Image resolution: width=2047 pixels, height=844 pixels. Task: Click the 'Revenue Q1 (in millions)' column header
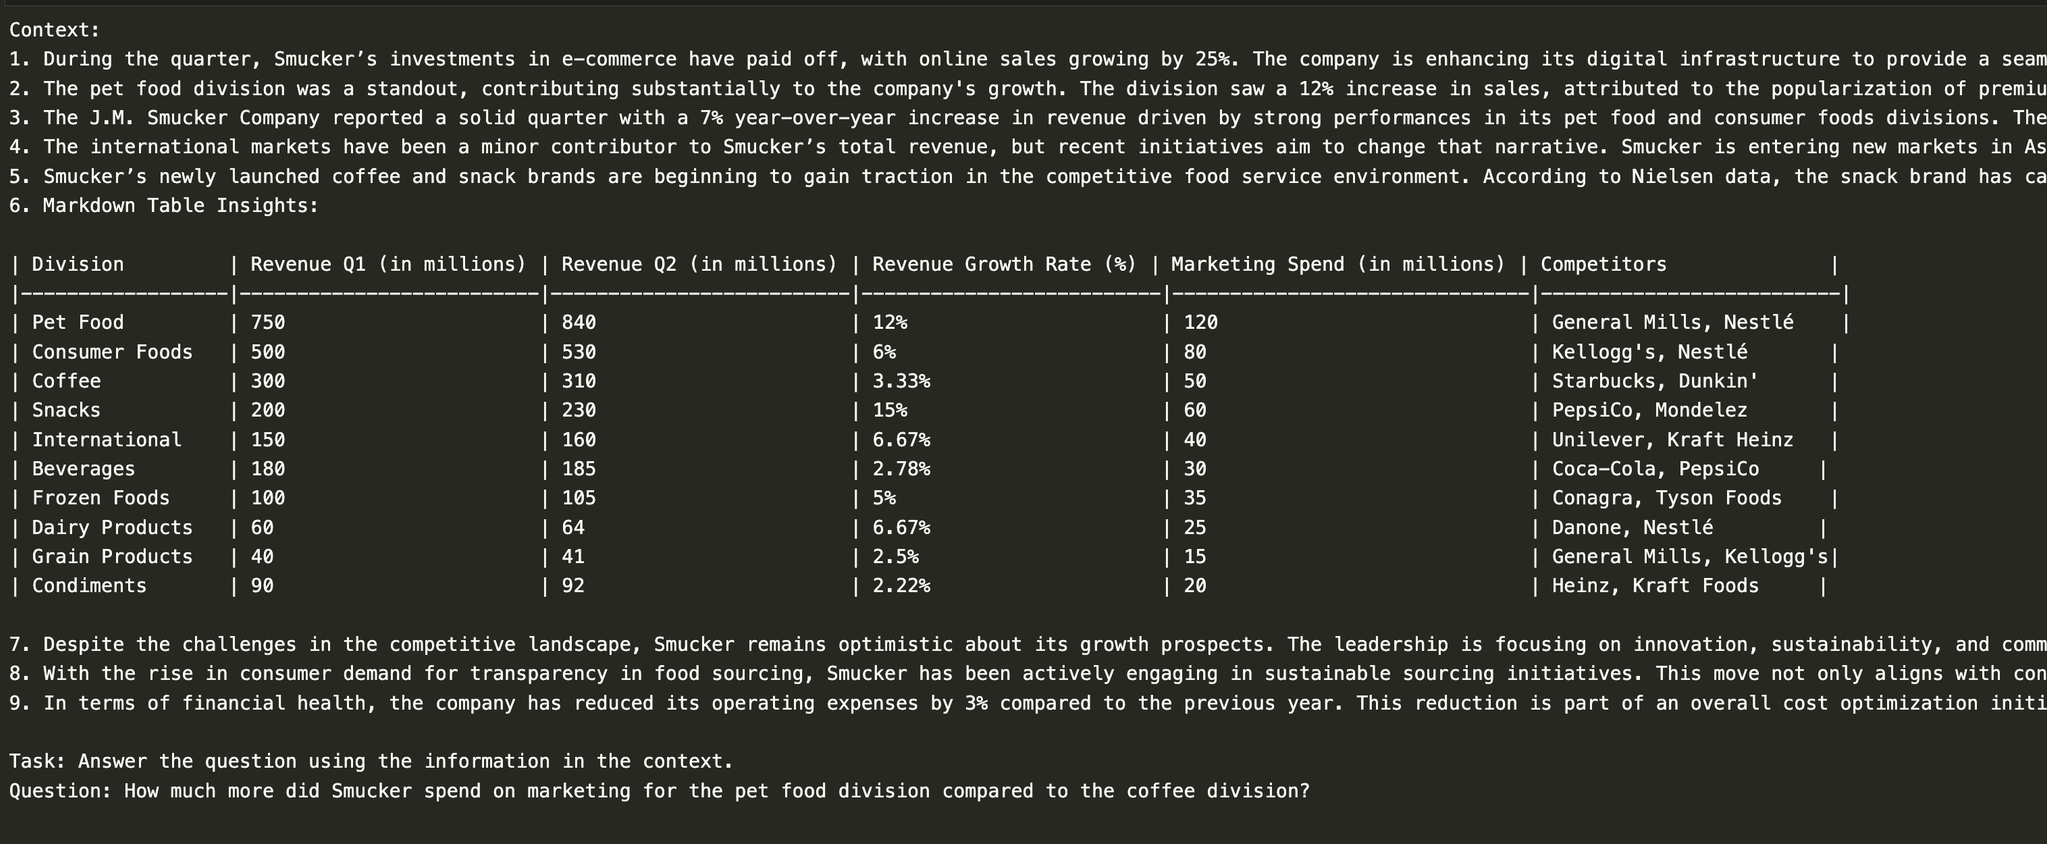tap(388, 264)
